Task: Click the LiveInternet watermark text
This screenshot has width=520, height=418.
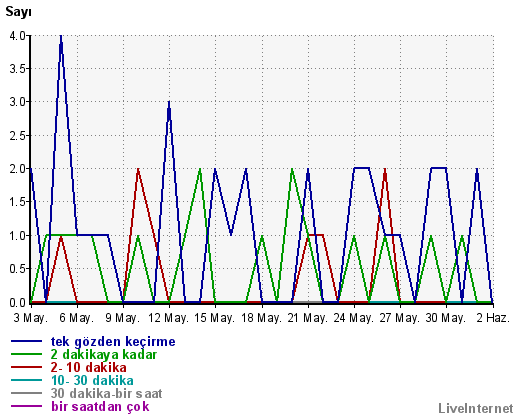Action: tap(476, 408)
